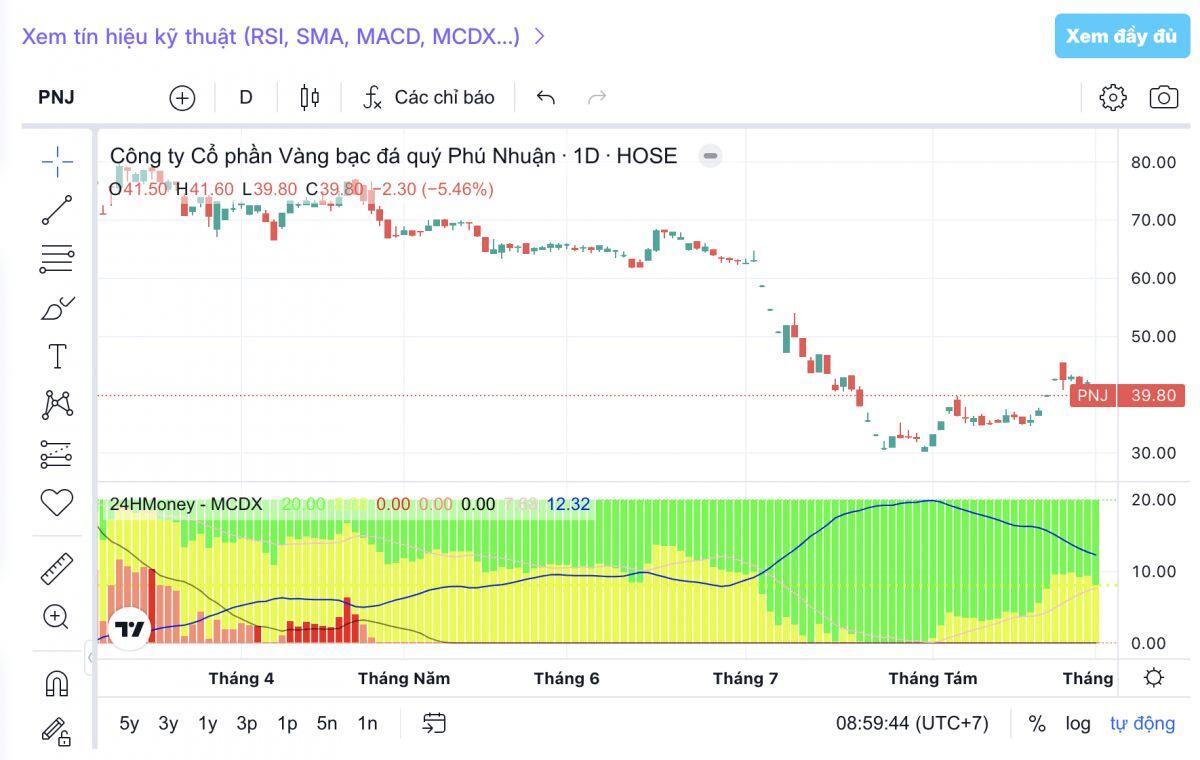Open the chart patterns tool
The width and height of the screenshot is (1200, 760).
[x=57, y=405]
